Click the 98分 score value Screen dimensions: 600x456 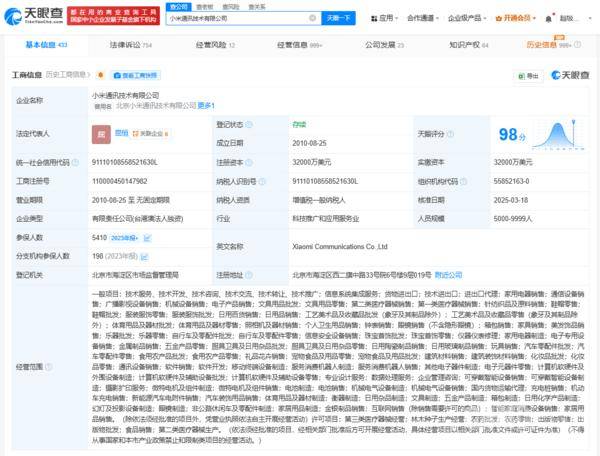512,135
